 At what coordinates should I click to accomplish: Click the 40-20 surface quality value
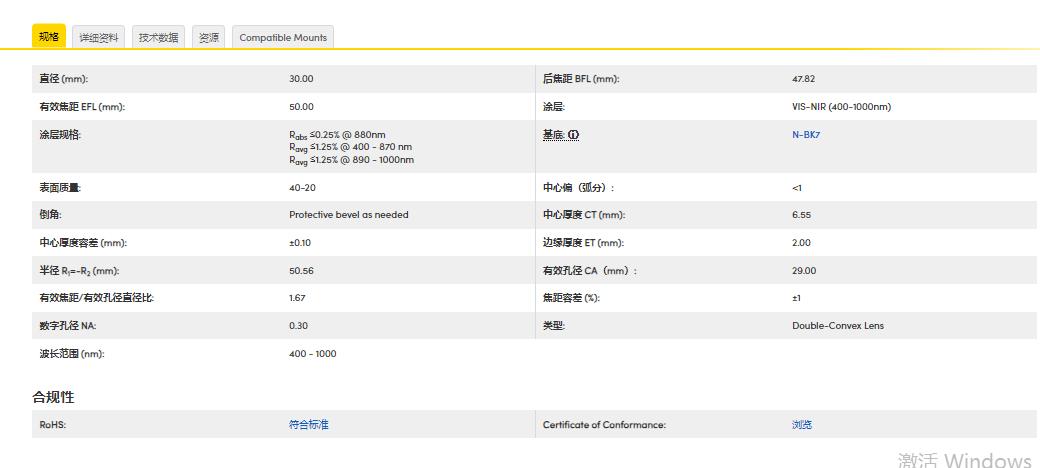click(301, 187)
